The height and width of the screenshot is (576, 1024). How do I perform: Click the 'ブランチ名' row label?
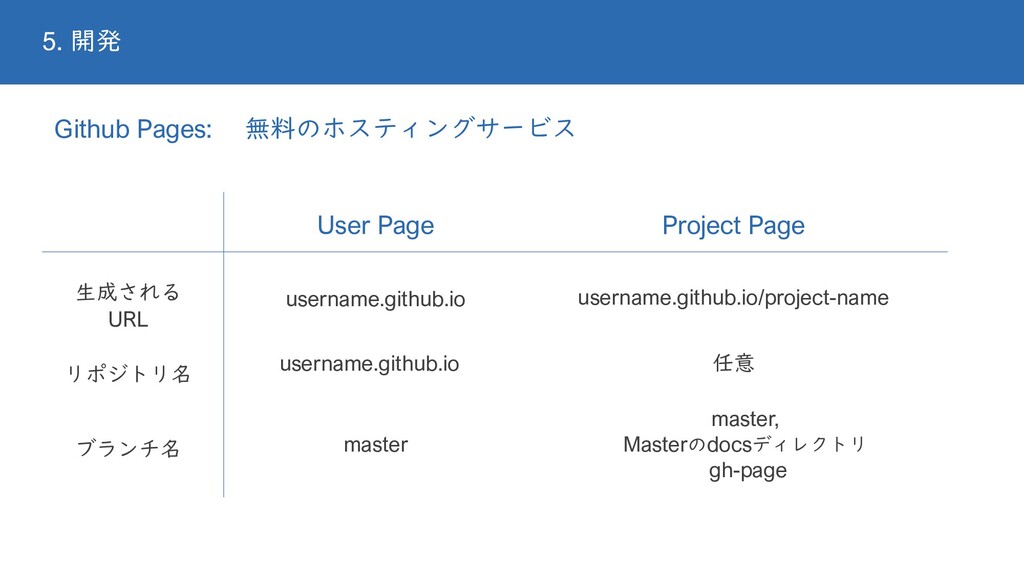tap(128, 448)
